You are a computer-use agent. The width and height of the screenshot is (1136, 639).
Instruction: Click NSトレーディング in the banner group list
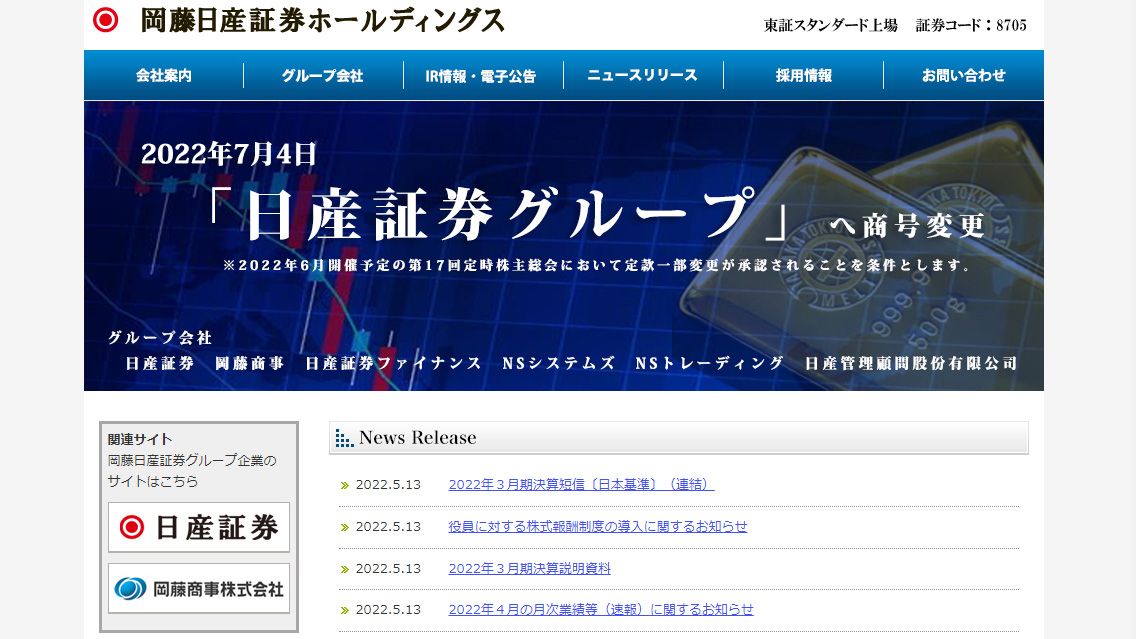(709, 363)
